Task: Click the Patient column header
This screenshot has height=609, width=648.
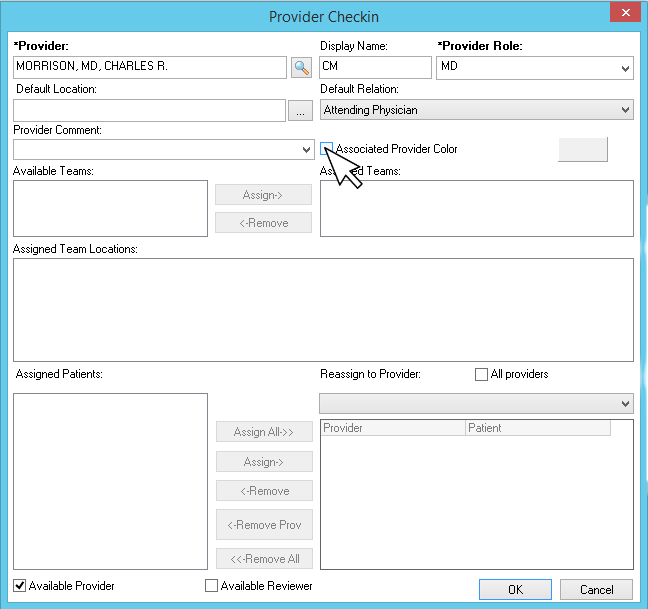Action: click(x=537, y=428)
